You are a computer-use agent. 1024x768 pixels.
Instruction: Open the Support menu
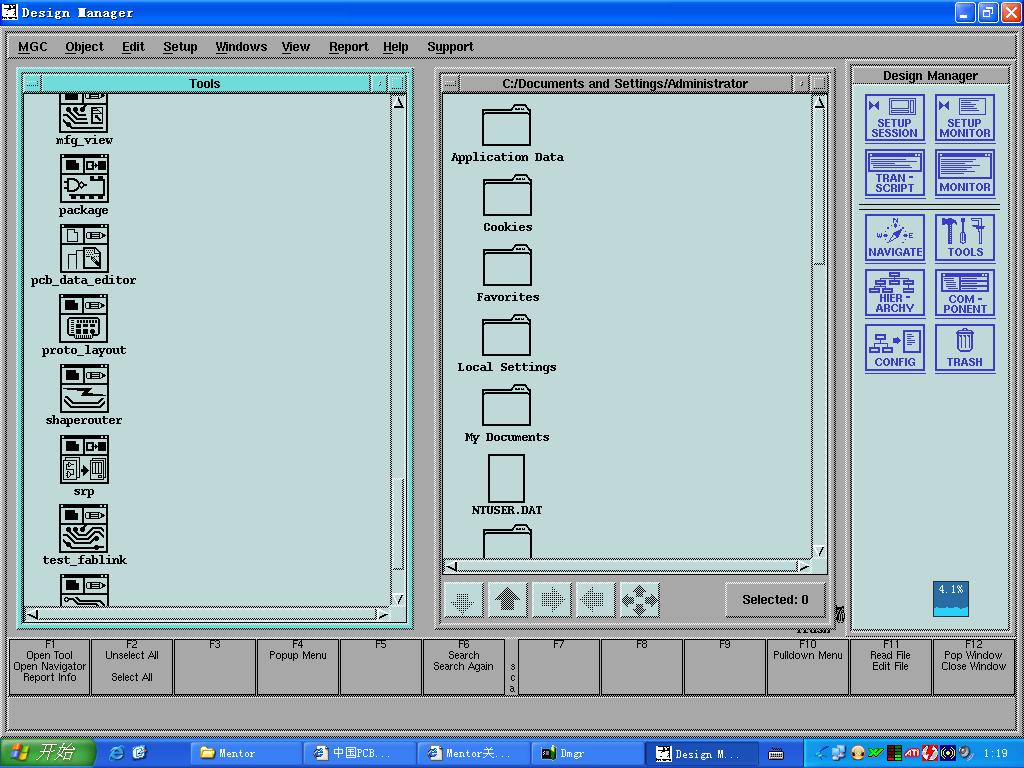coord(451,47)
